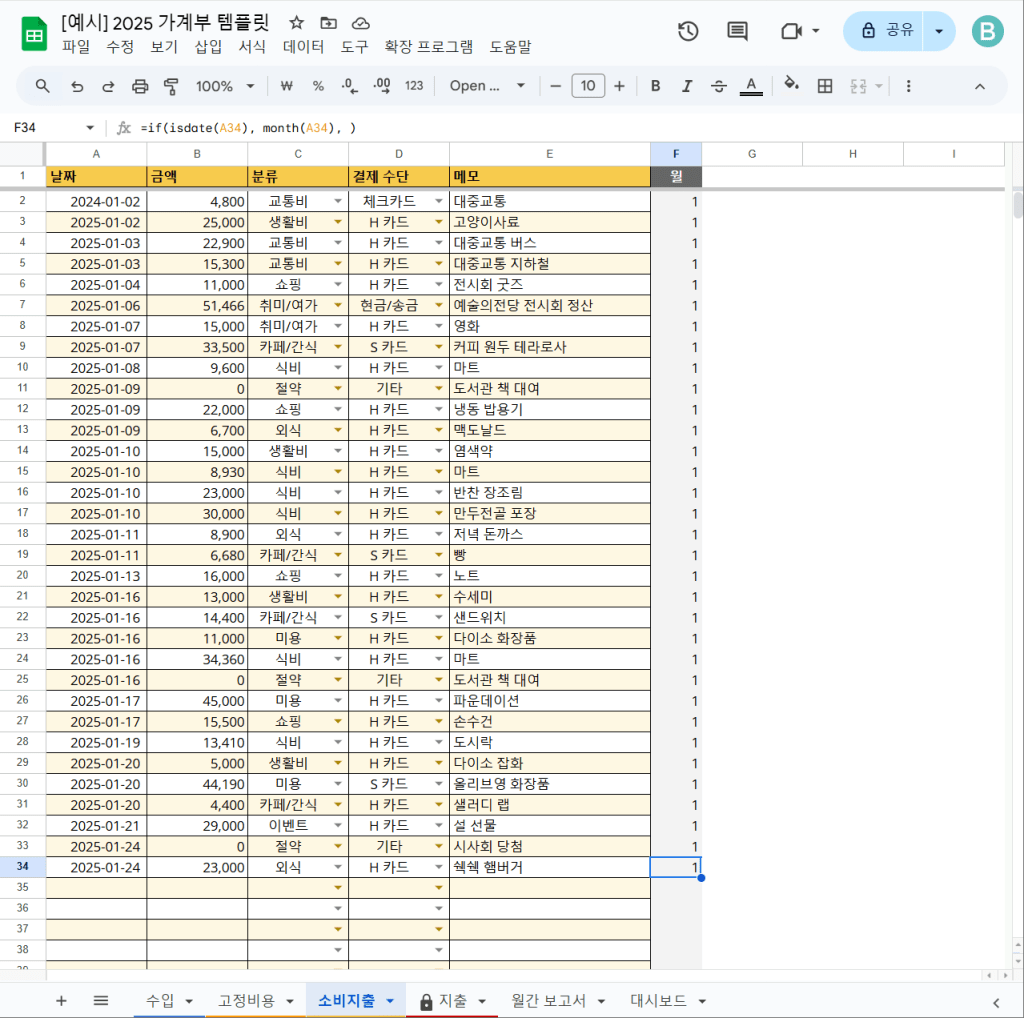Open the 데이터 menu
1024x1018 pixels.
[303, 46]
